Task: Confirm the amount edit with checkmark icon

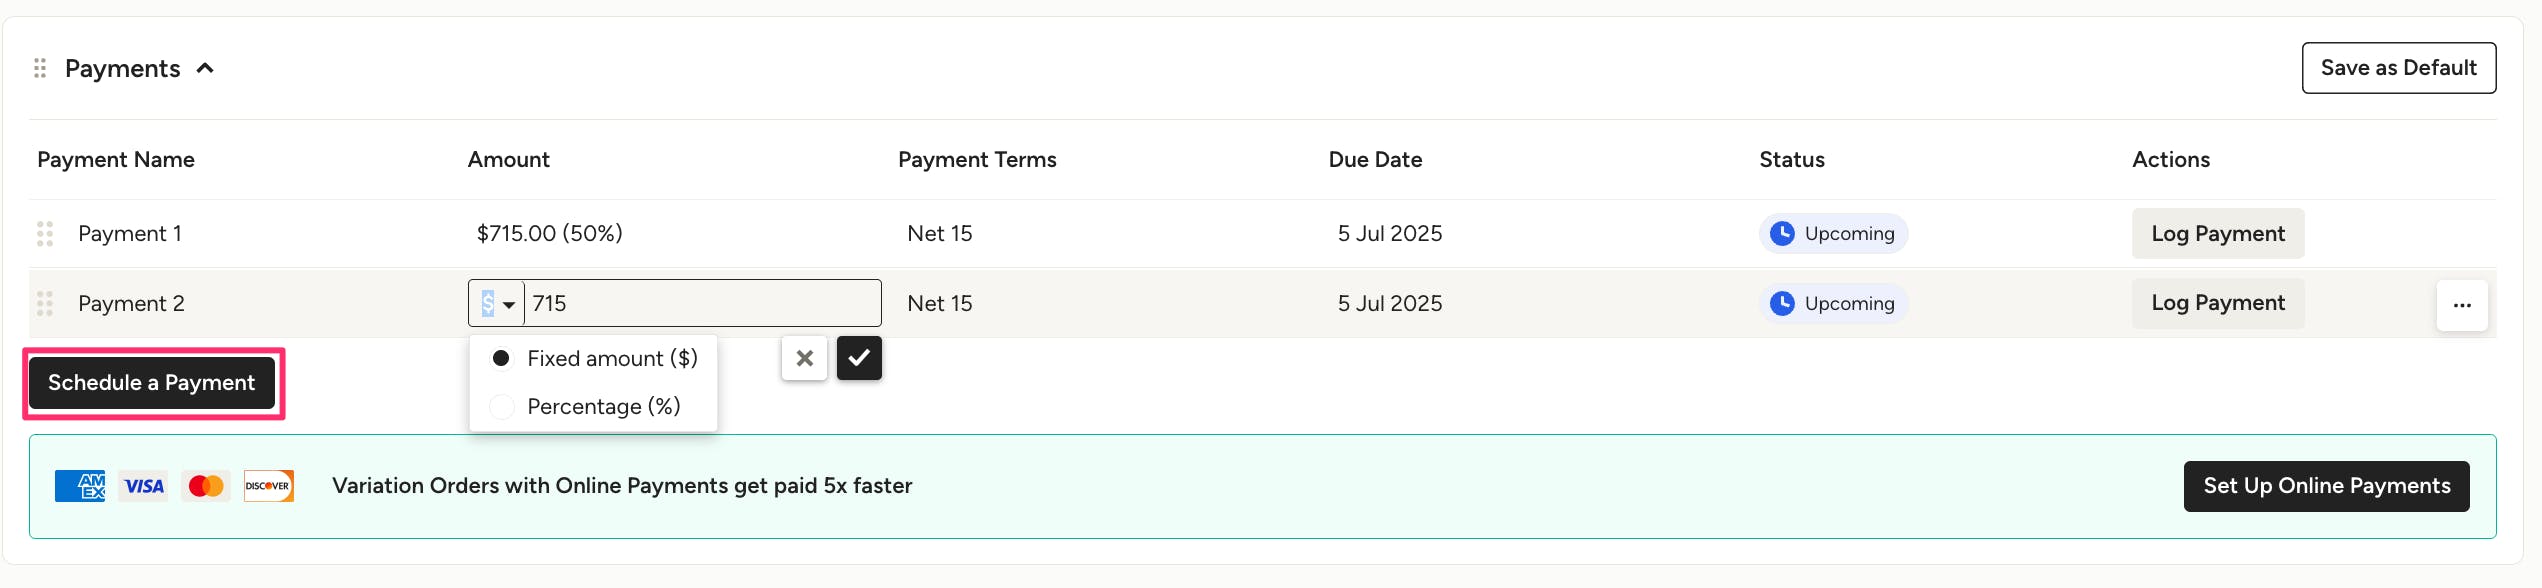Action: click(x=859, y=358)
